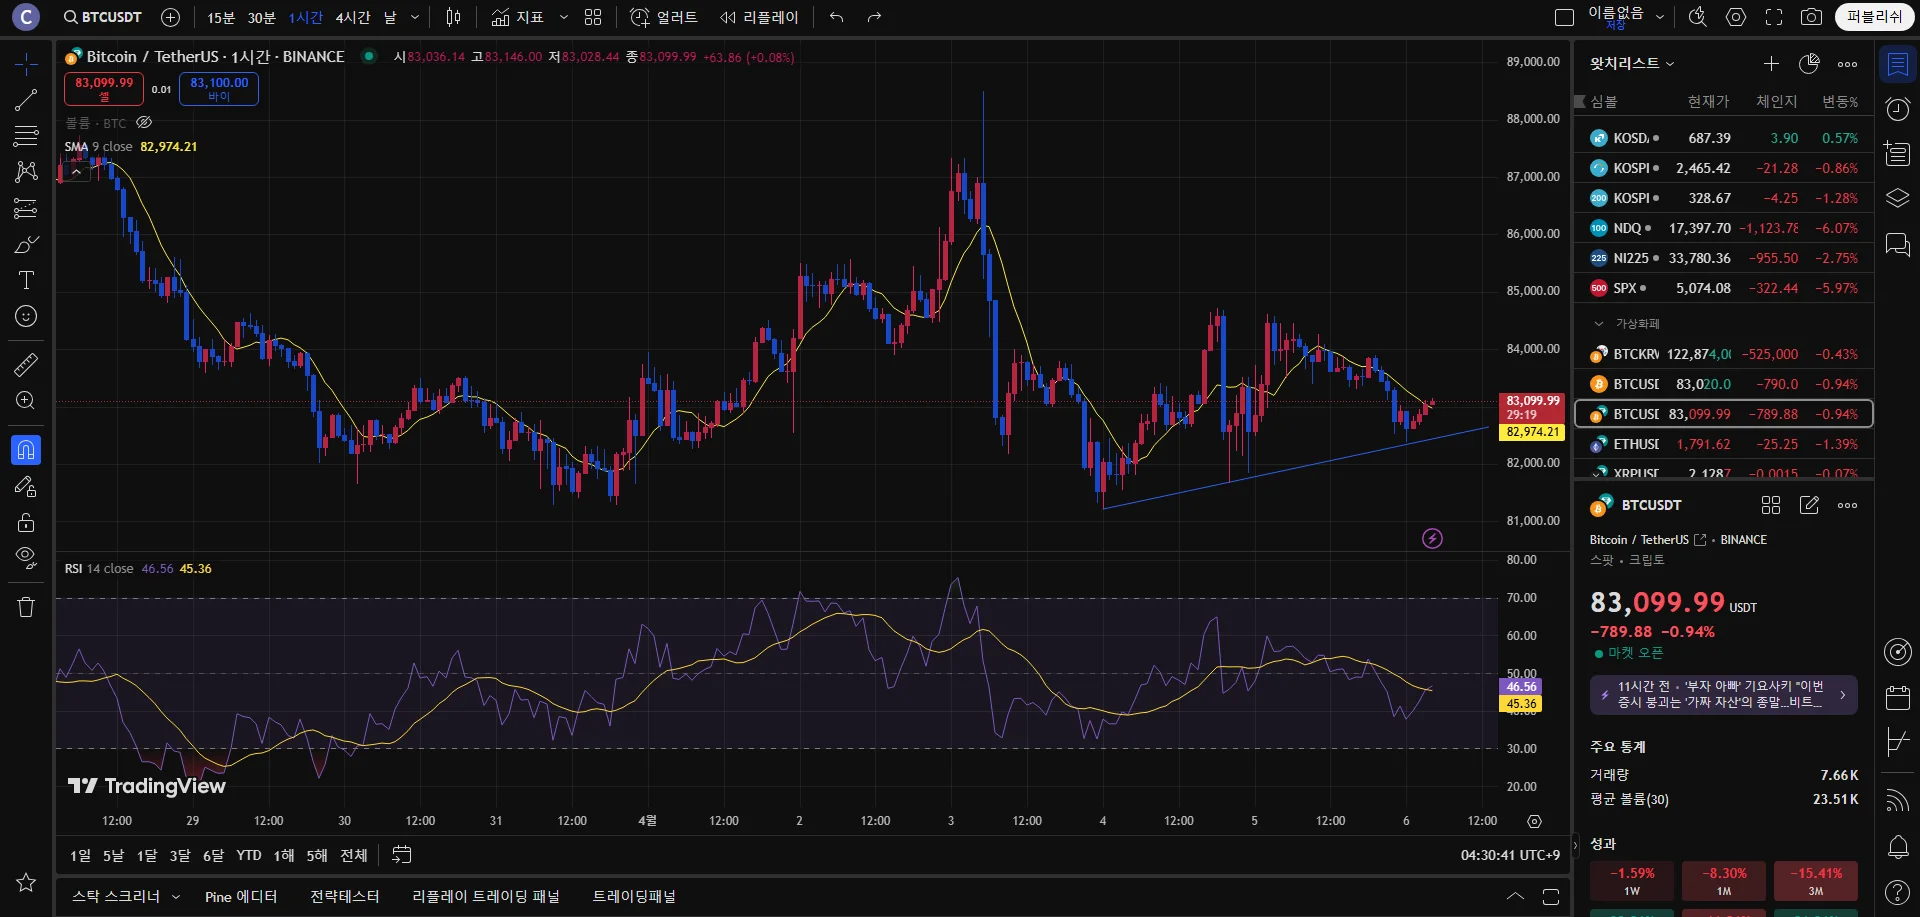
Task: Open the indicator templates grid icon
Action: 593,17
